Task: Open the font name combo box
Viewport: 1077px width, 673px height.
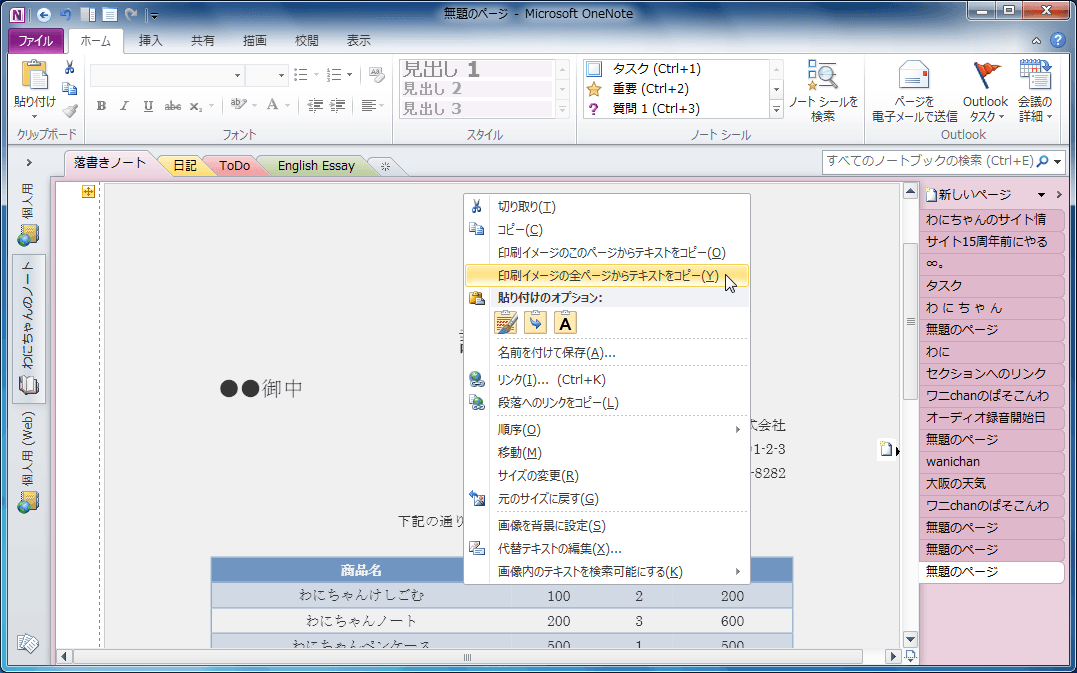Action: (x=167, y=75)
